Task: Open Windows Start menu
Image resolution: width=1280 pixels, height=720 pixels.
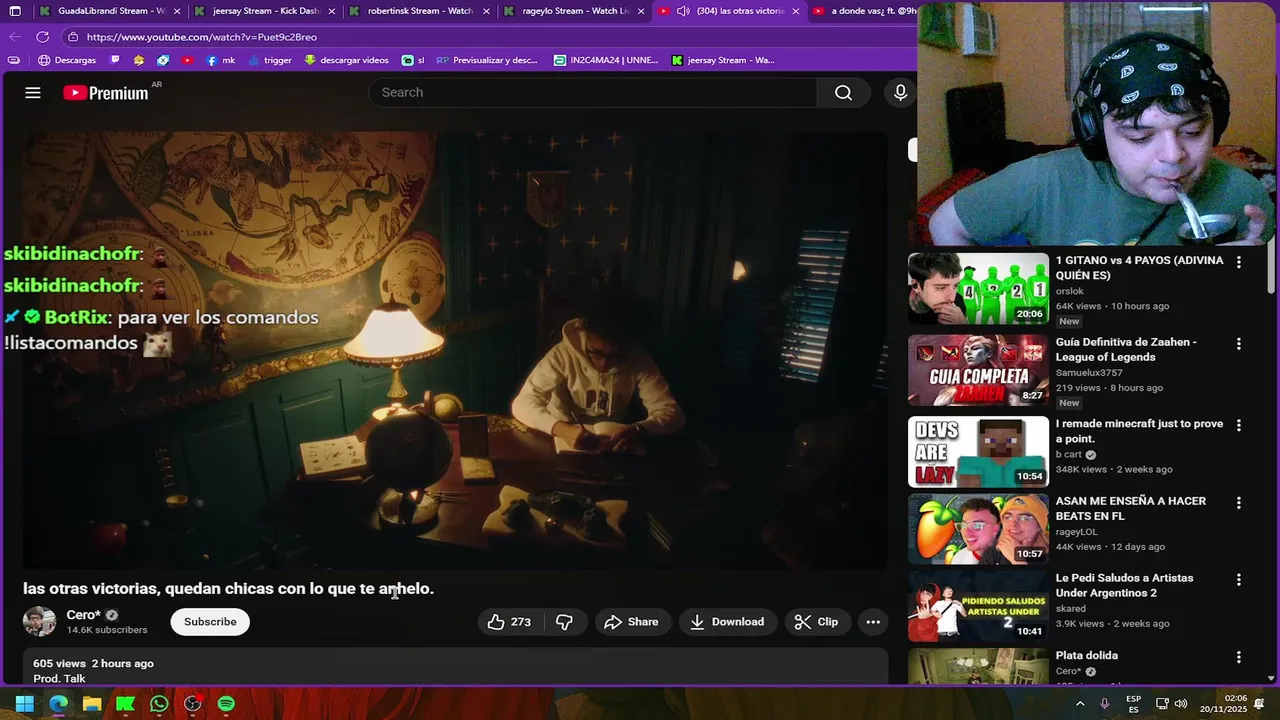Action: 25,704
